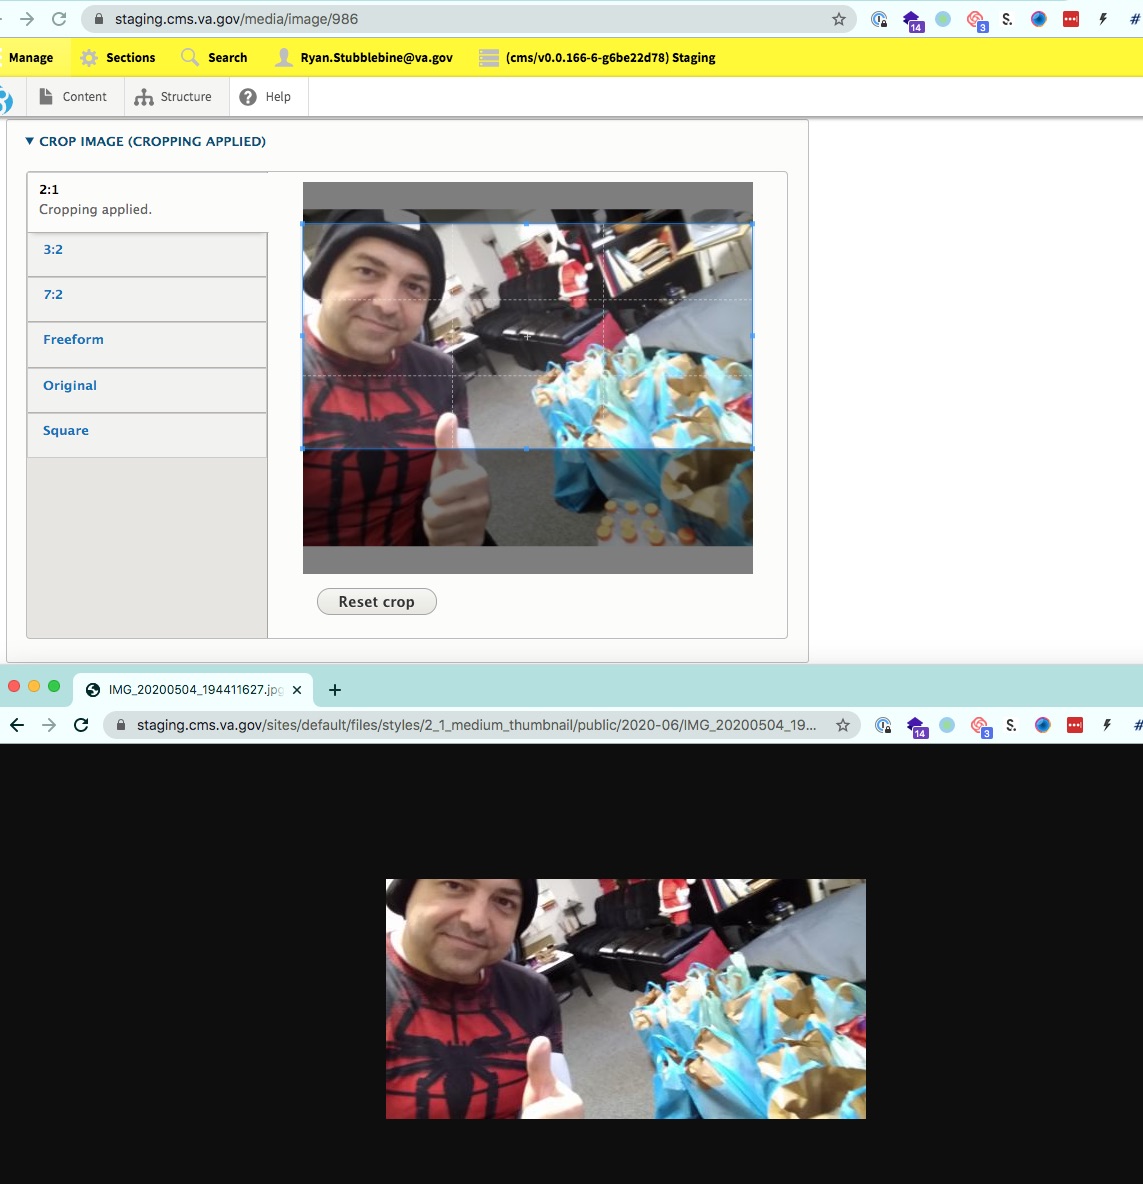Go forward in lower browser window
This screenshot has width=1143, height=1184.
click(49, 725)
